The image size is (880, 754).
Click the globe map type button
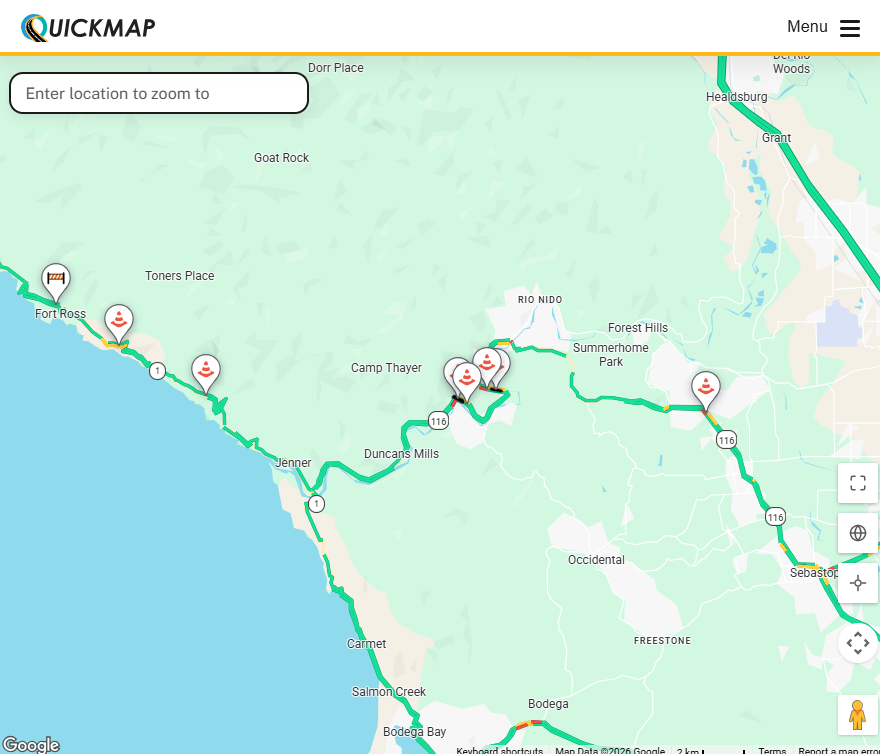858,533
